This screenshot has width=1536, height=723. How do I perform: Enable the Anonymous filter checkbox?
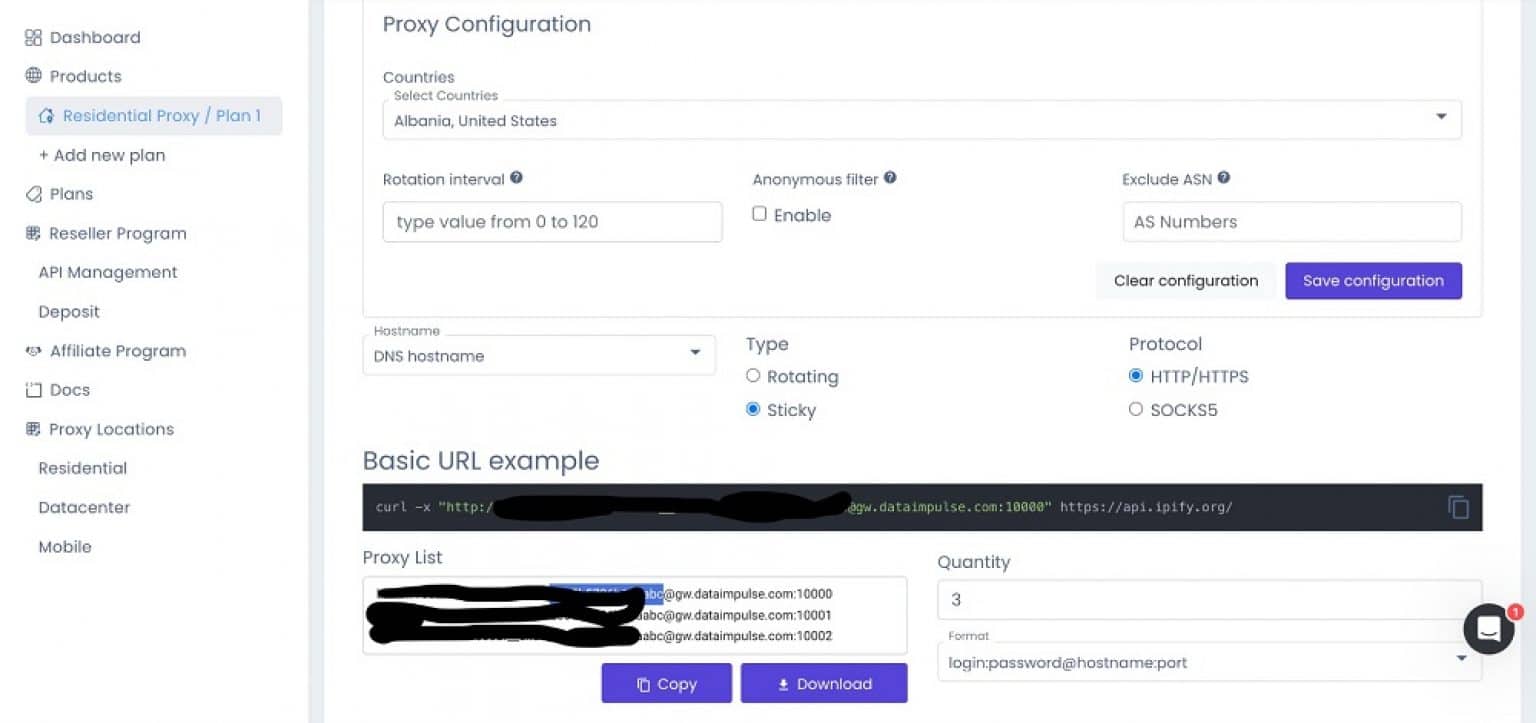tap(759, 214)
